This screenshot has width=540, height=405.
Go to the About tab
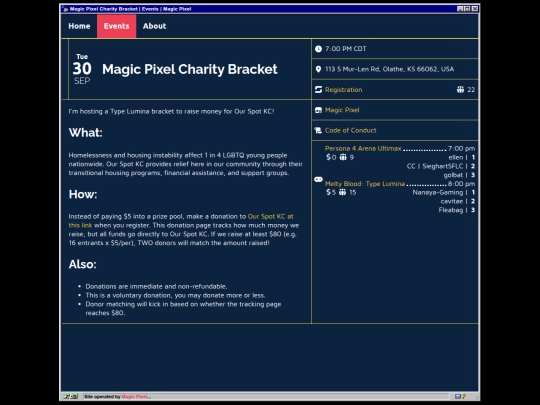pos(154,26)
